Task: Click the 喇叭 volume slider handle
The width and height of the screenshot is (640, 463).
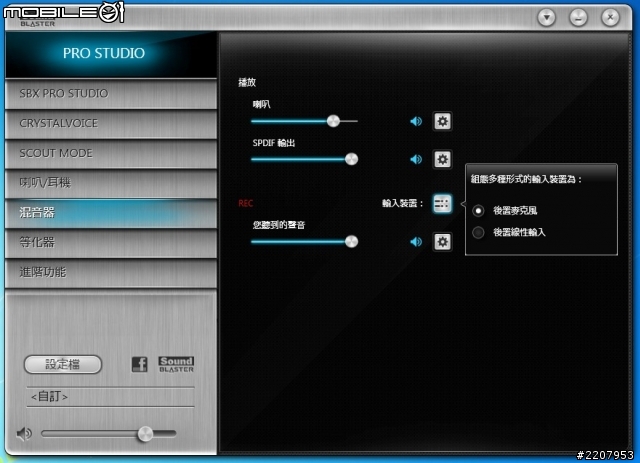Action: coord(333,121)
